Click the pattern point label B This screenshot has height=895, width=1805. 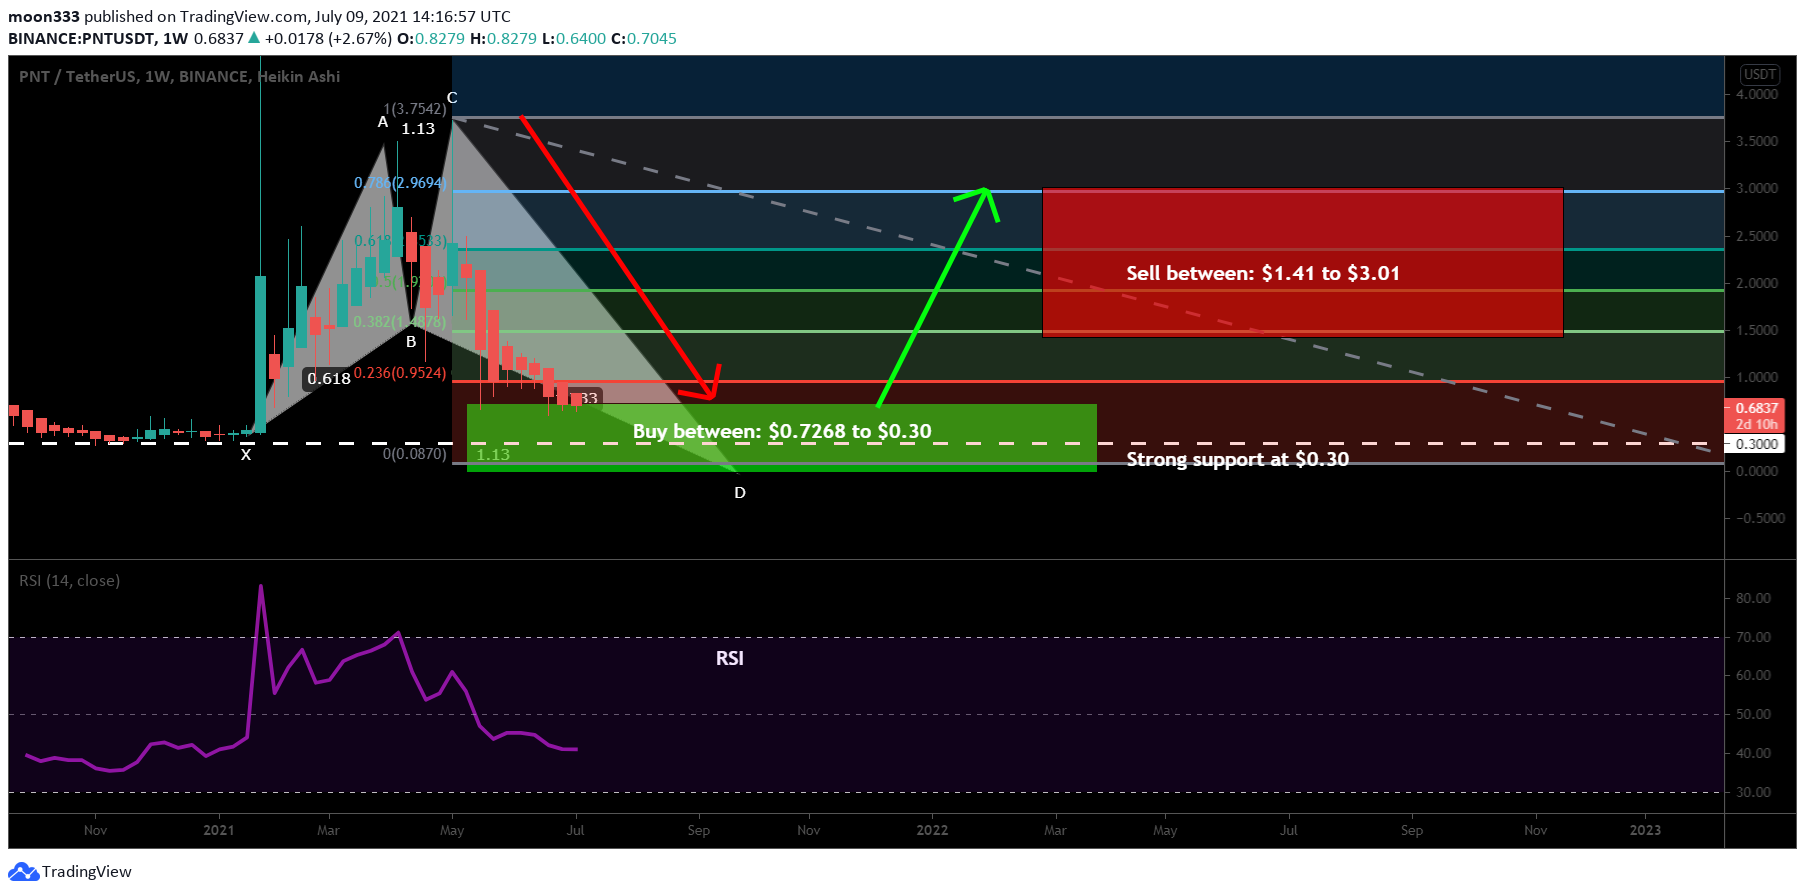[x=411, y=342]
